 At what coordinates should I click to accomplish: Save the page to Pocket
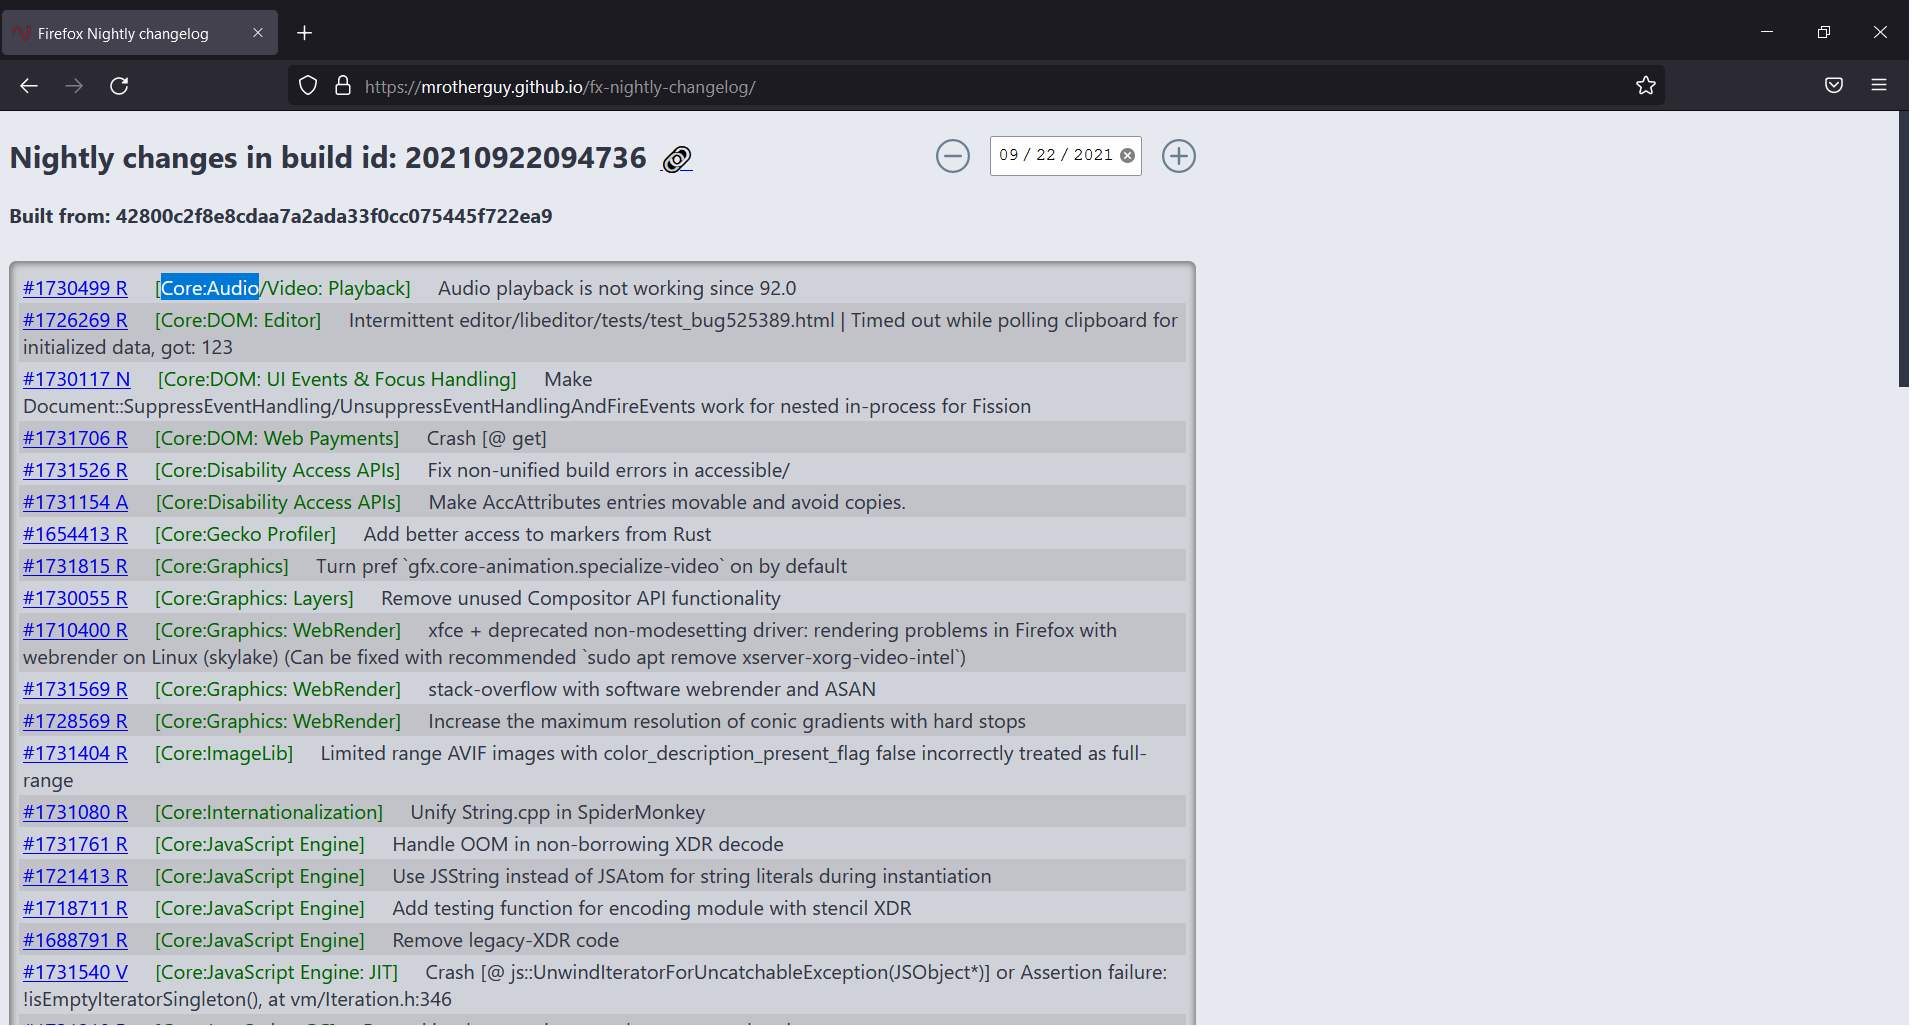(1834, 85)
